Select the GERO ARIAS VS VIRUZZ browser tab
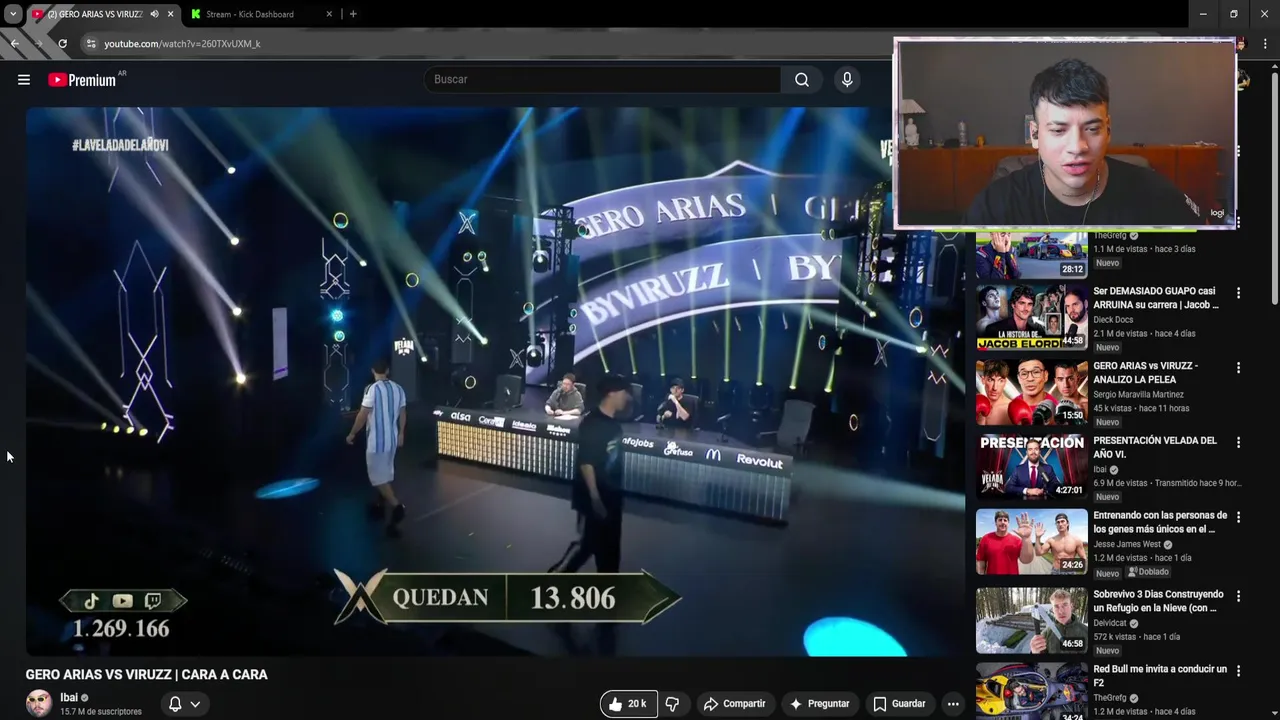 pos(100,14)
